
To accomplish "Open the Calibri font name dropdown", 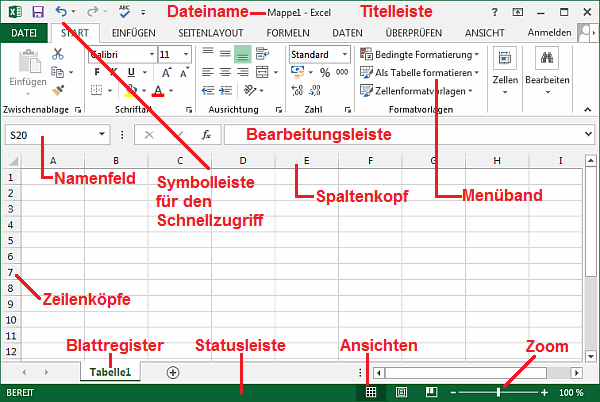I will click(152, 54).
